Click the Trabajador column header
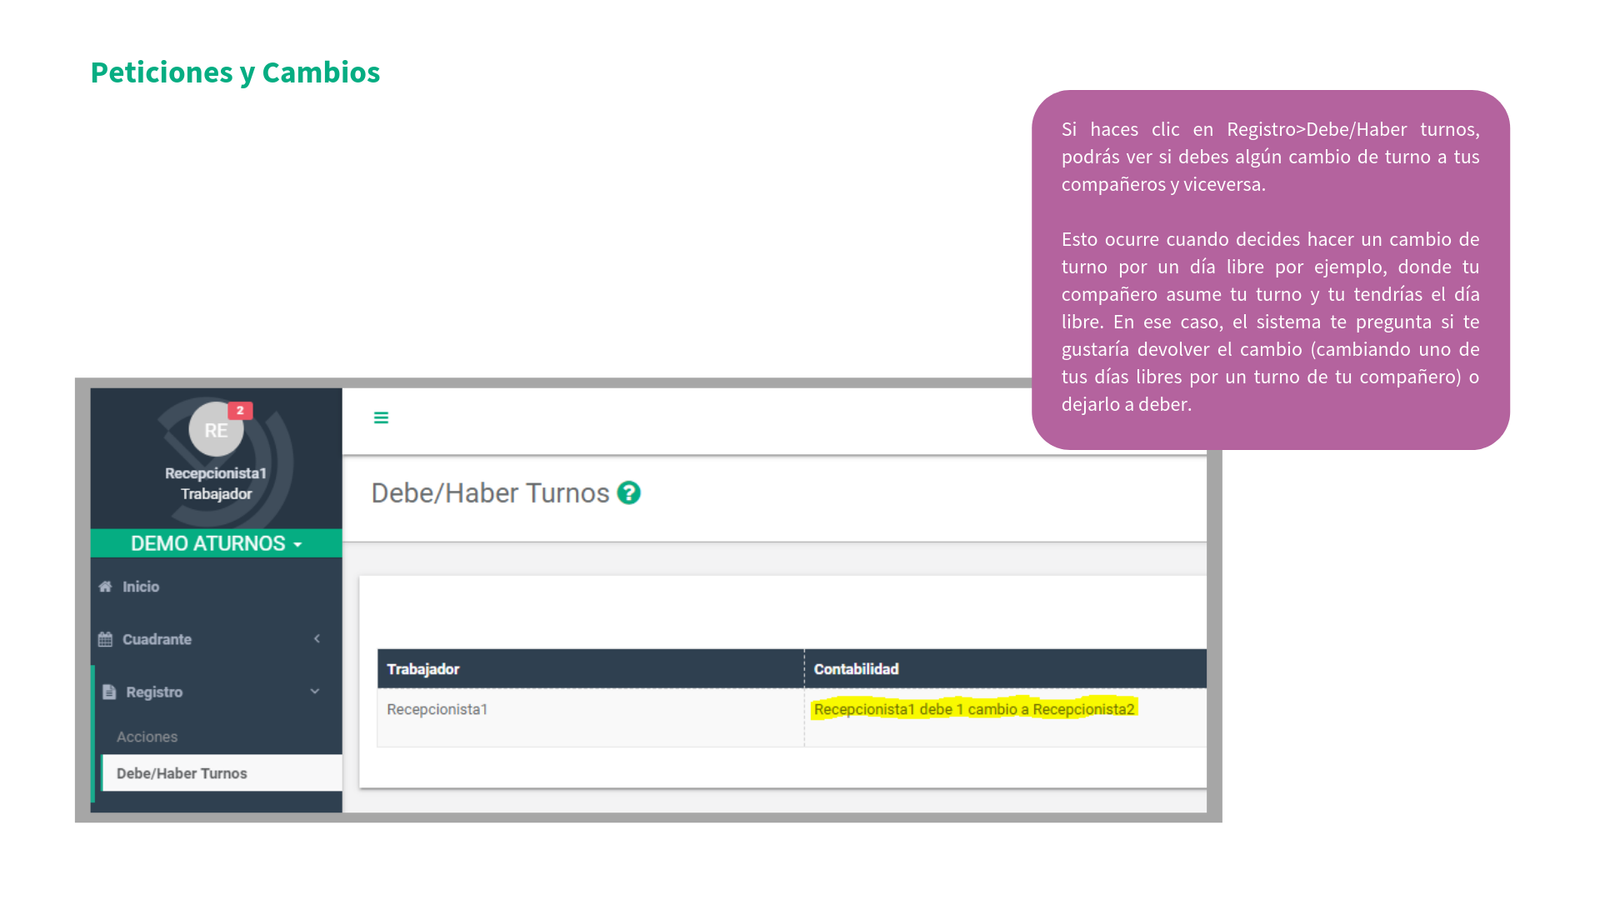Screen dimensions: 1600x900 423,669
